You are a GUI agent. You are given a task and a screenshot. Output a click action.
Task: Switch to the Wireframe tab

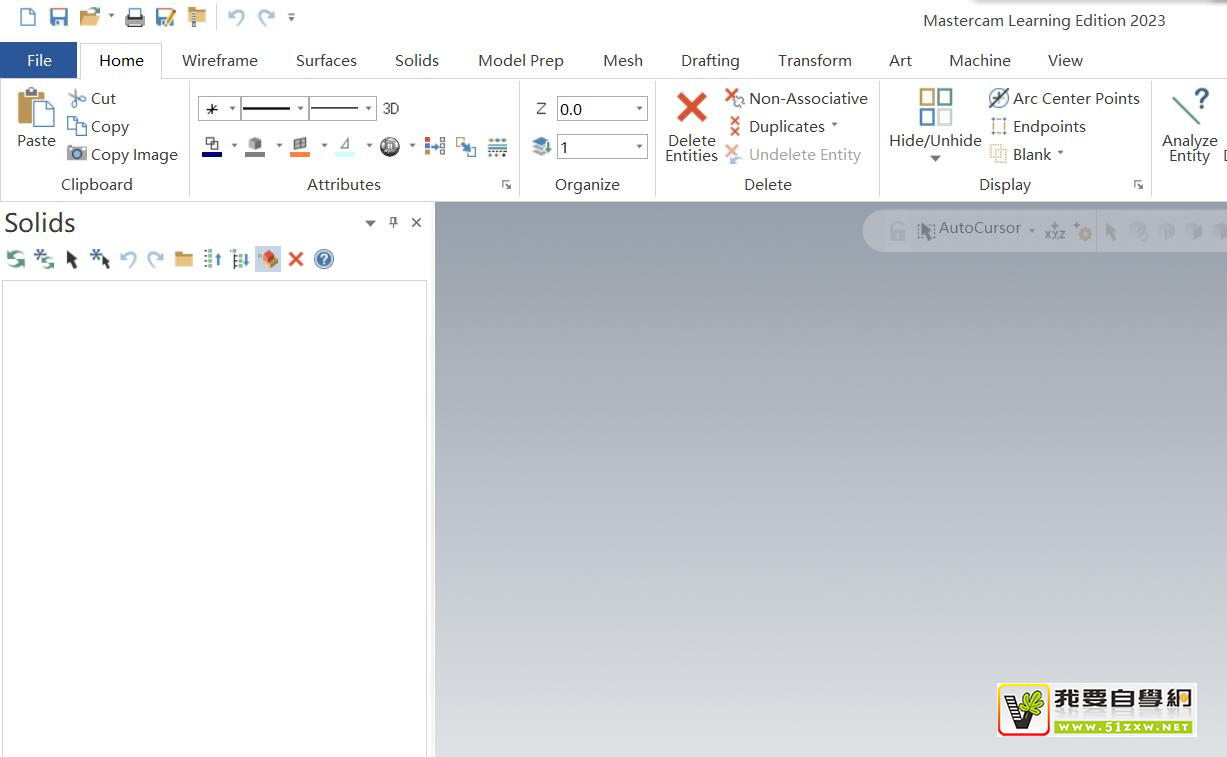[220, 60]
